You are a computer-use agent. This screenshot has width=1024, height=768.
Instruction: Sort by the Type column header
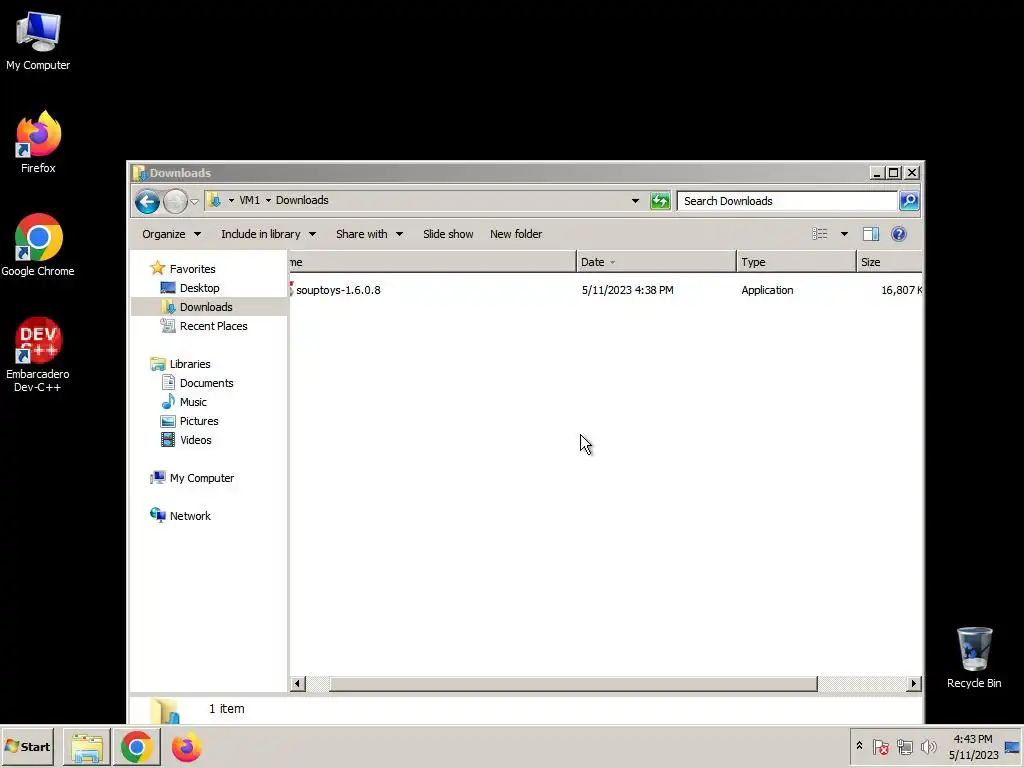(795, 262)
